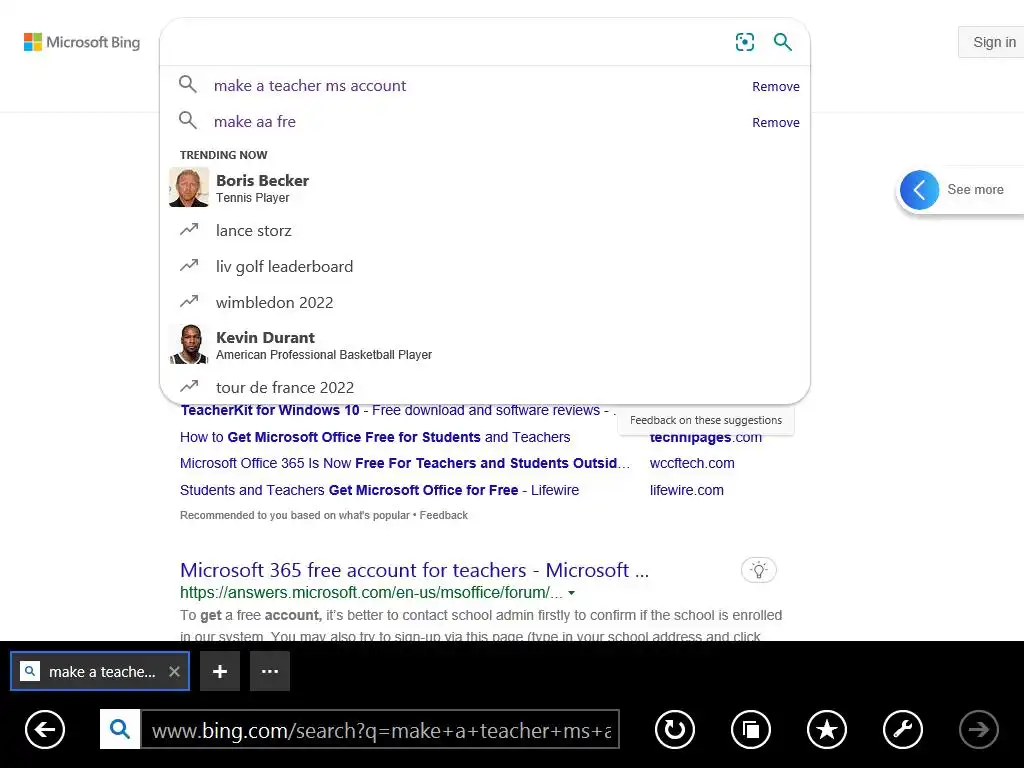1024x768 pixels.
Task: Click Sign in button
Action: [x=993, y=42]
